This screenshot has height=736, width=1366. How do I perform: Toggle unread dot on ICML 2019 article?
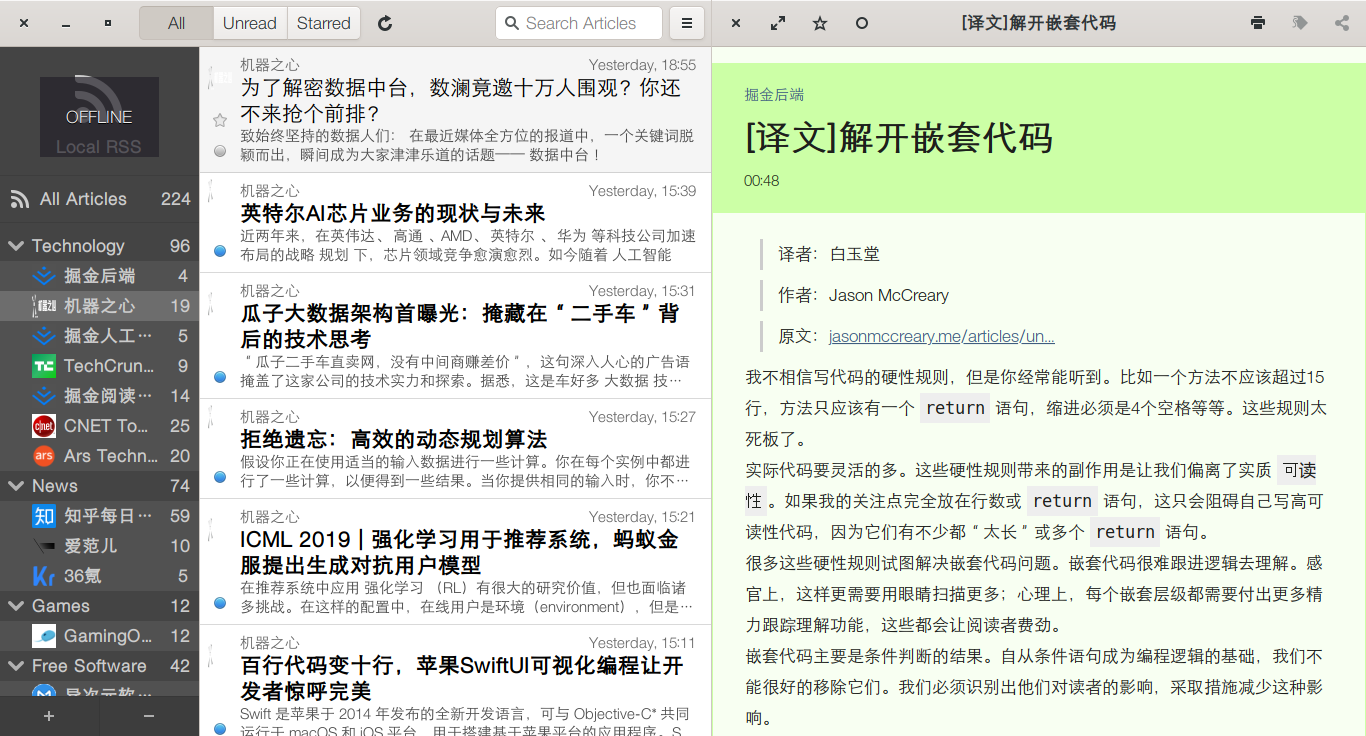tap(220, 603)
